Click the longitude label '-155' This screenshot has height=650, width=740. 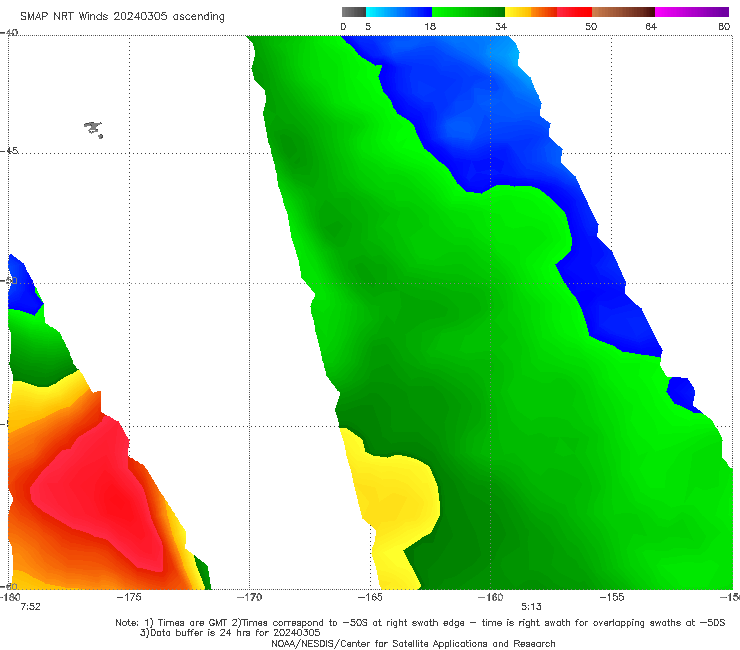pos(612,597)
